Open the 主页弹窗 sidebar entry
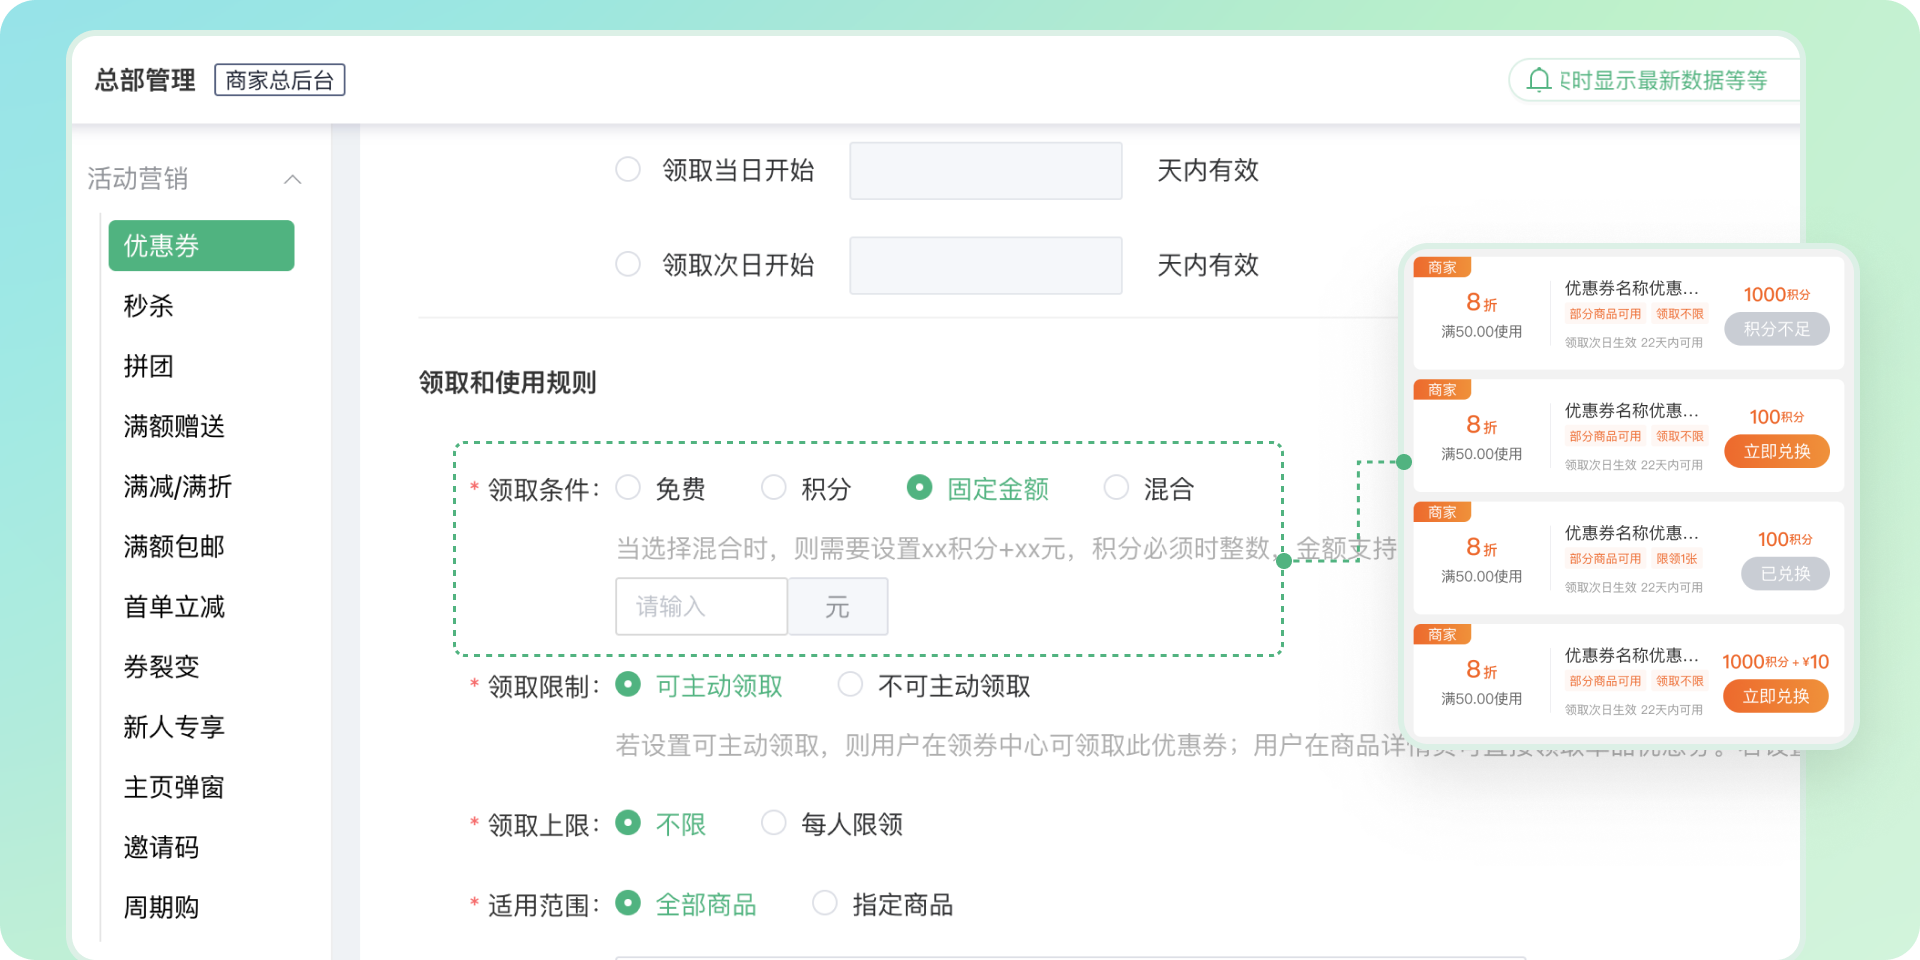1920x960 pixels. tap(174, 787)
